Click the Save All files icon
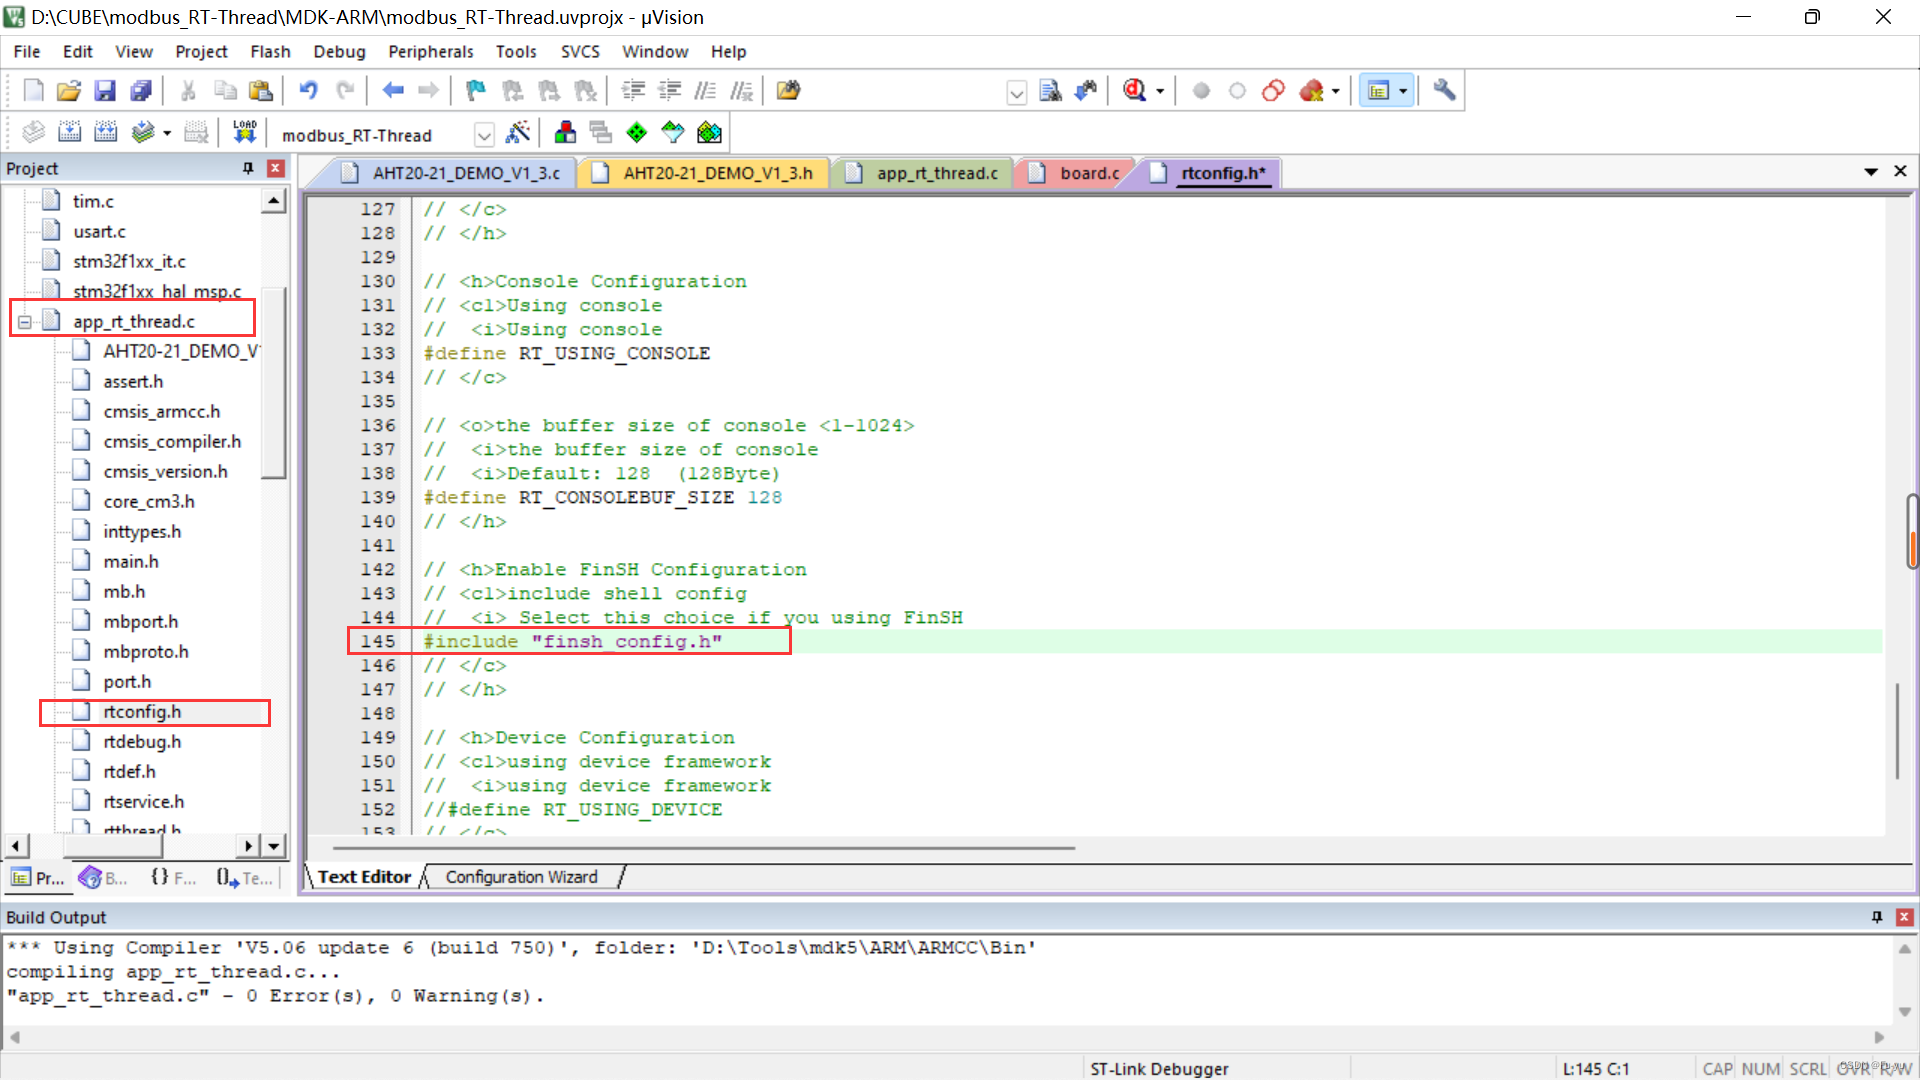 point(141,91)
